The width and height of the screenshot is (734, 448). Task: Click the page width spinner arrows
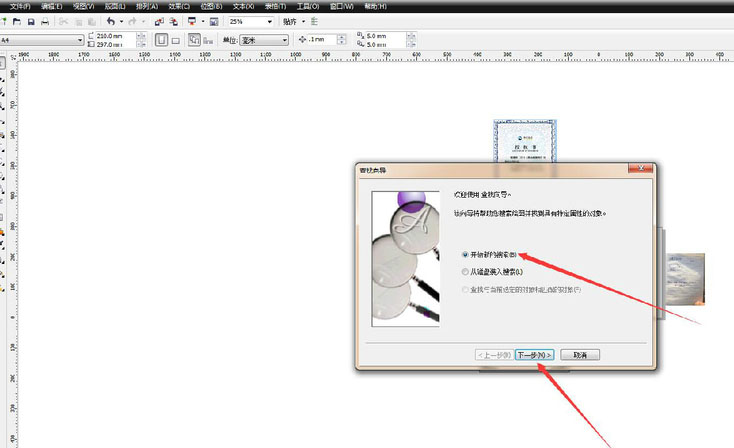point(141,36)
